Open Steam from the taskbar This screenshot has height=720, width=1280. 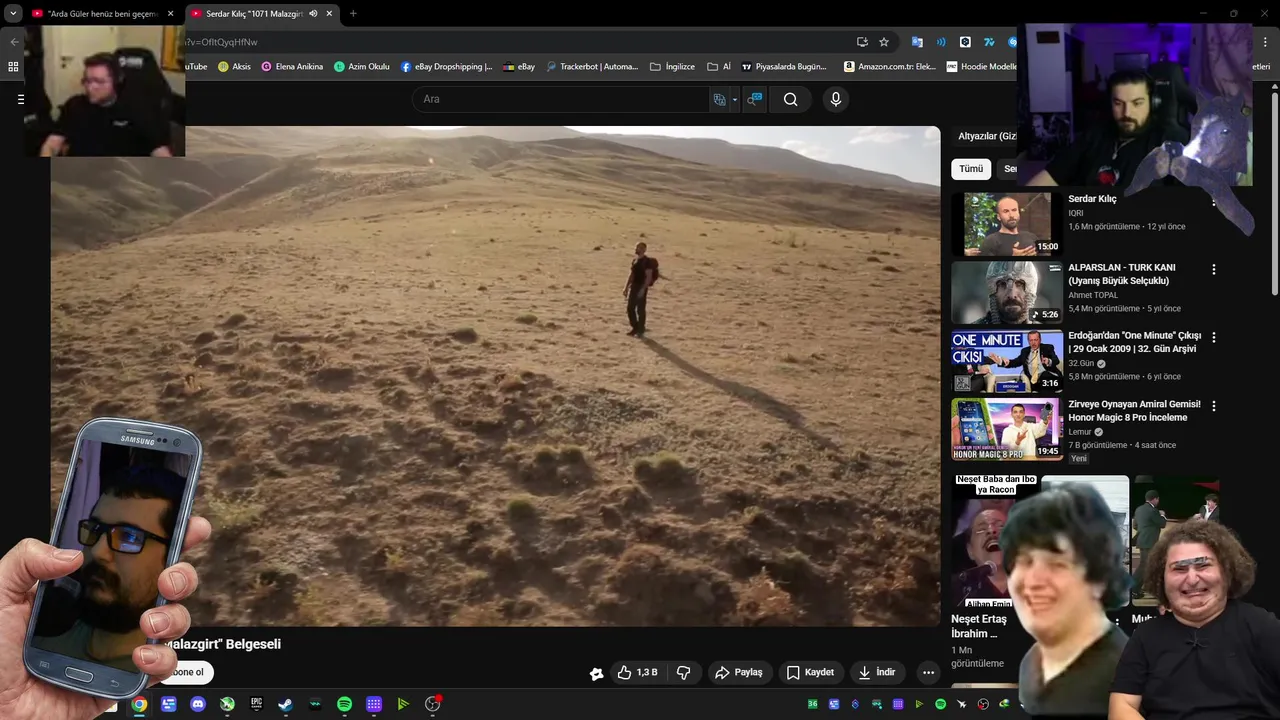[x=285, y=704]
